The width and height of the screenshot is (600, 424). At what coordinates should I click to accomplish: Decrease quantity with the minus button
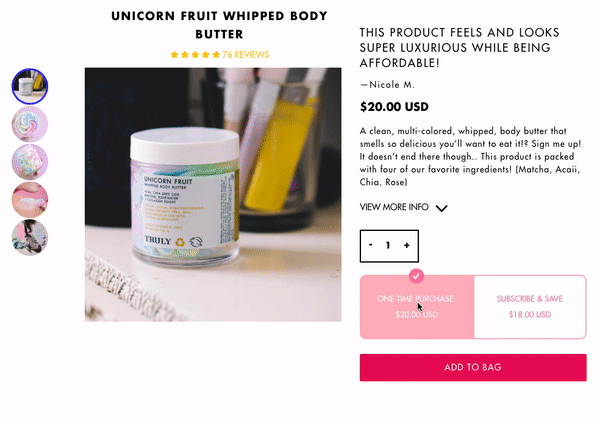tap(370, 245)
